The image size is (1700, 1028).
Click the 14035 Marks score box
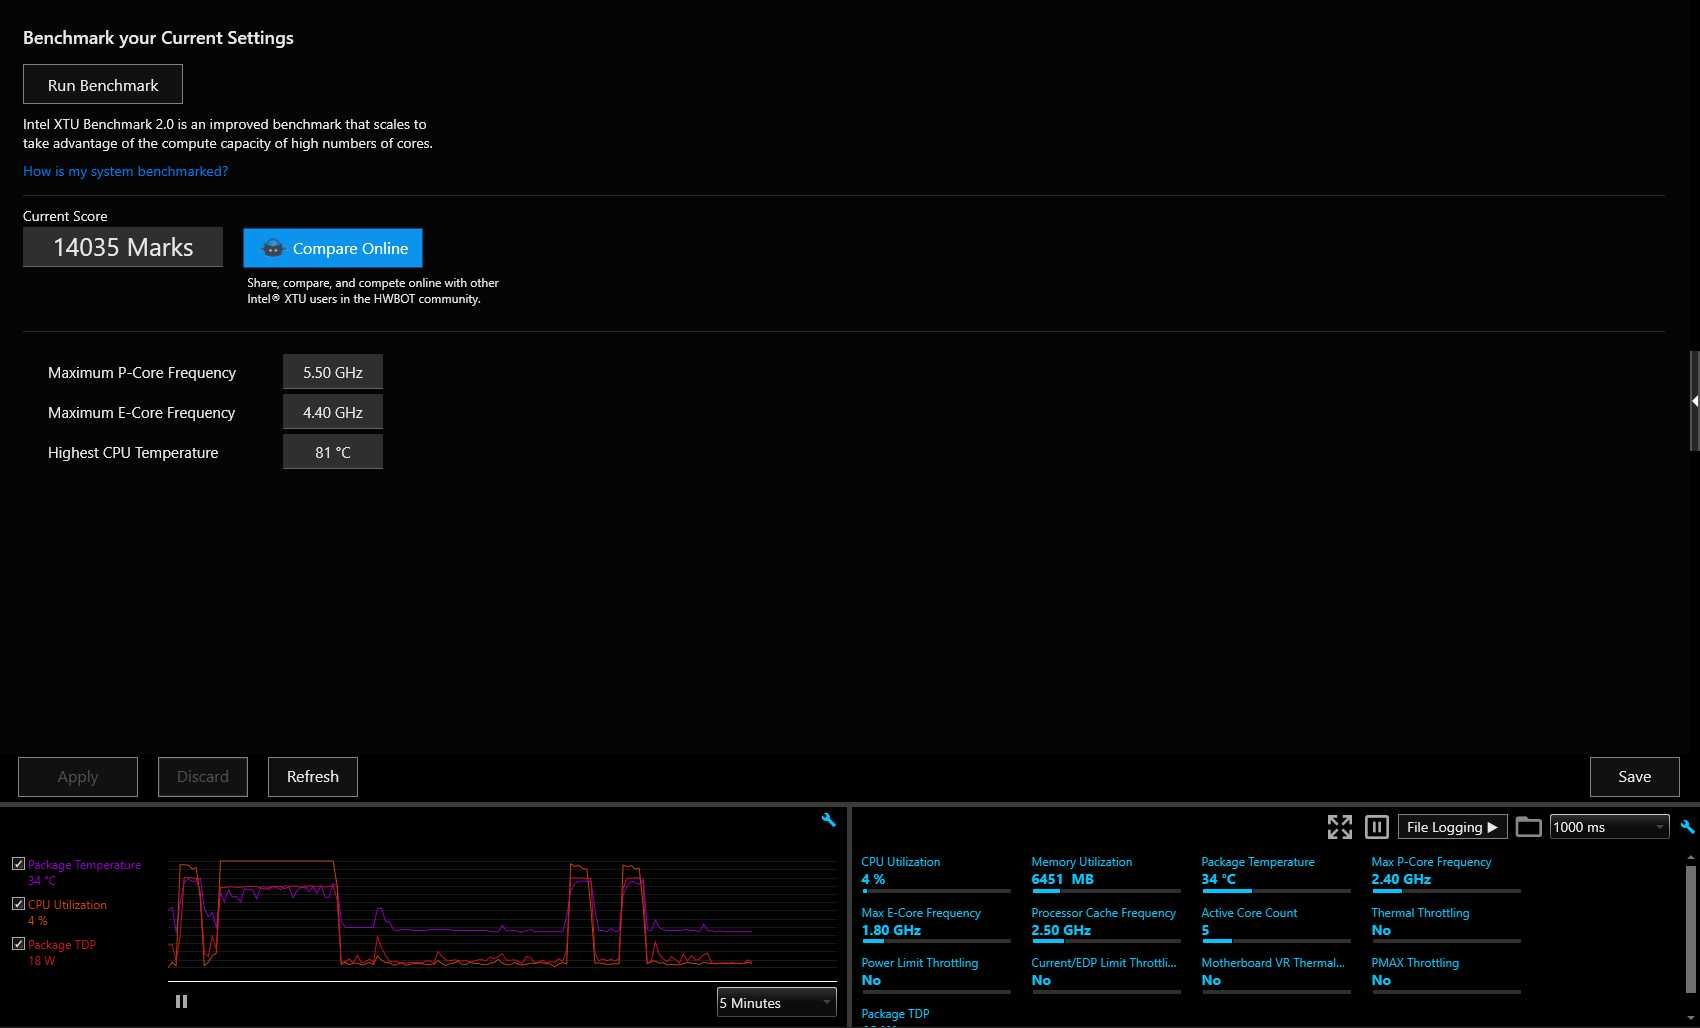pyautogui.click(x=123, y=247)
